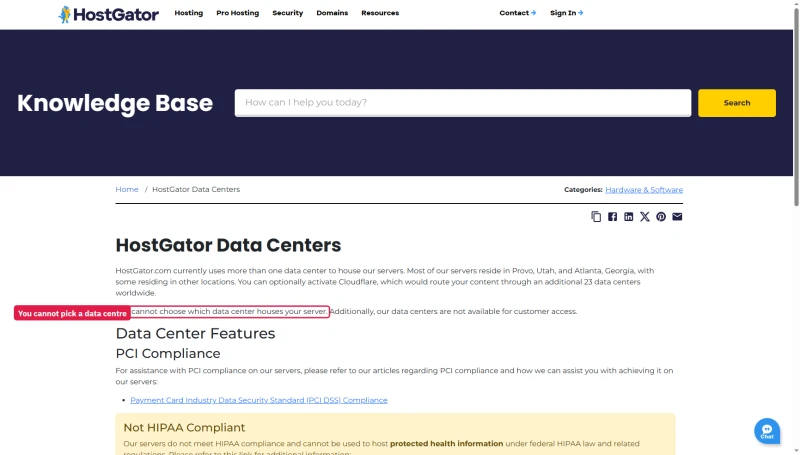Click the knowledge base search field

(x=463, y=103)
